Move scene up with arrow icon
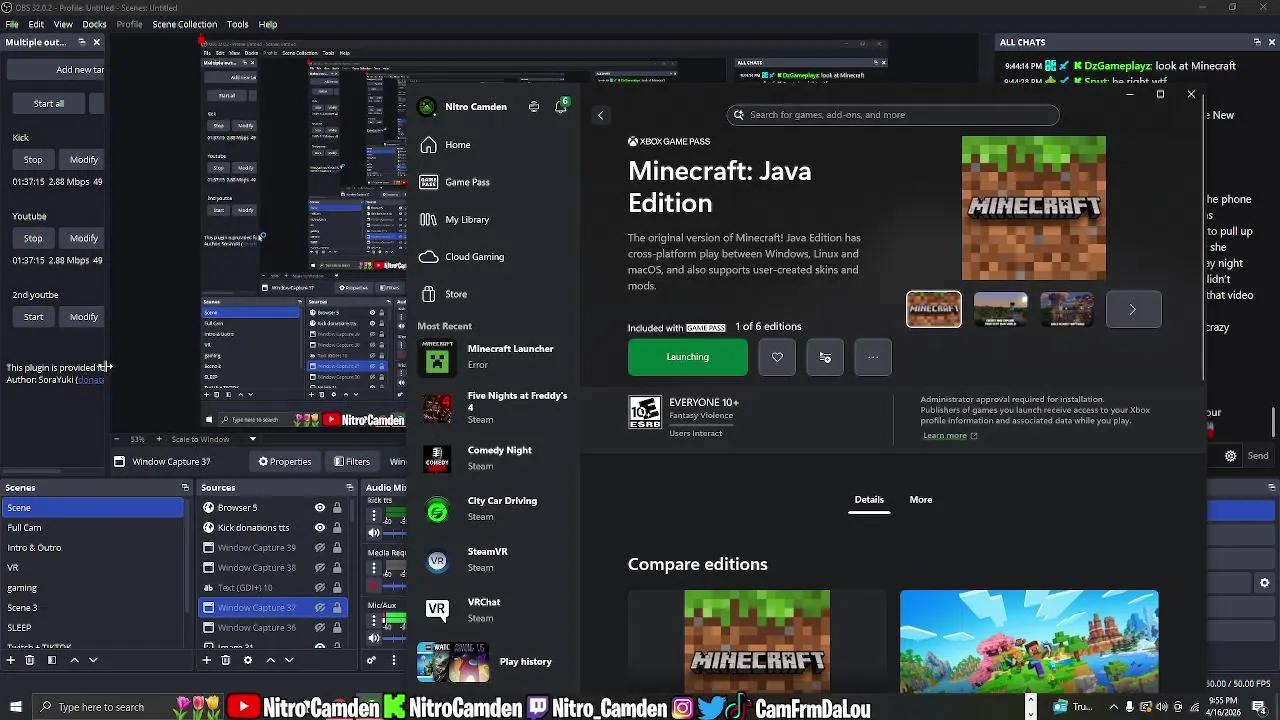The image size is (1280, 720). point(74,660)
